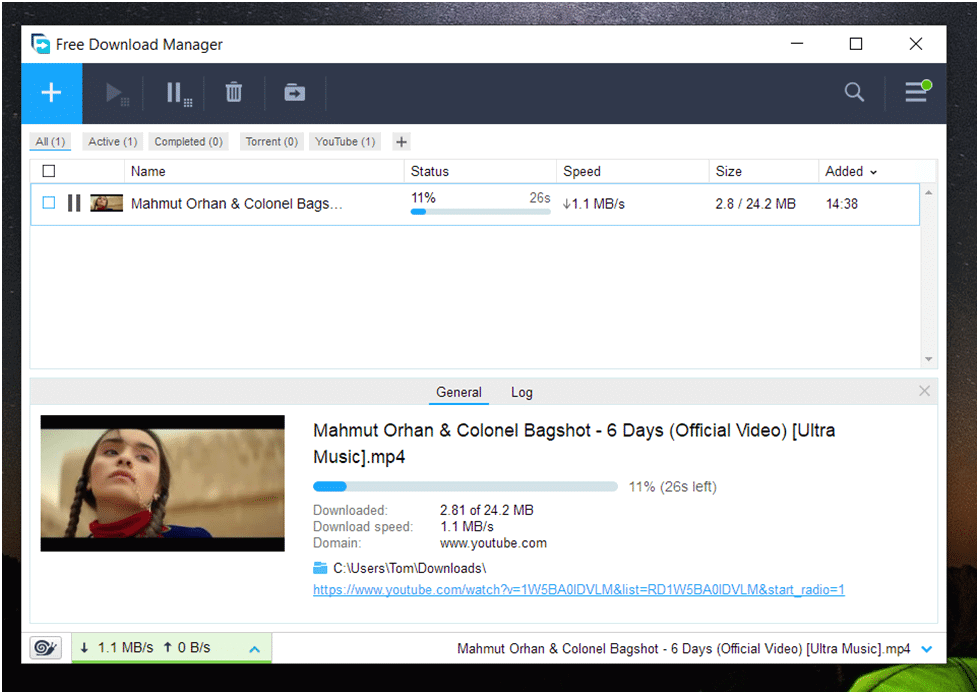The image size is (979, 694).
Task: Open the Torrent (0) filter tab
Action: coord(272,142)
